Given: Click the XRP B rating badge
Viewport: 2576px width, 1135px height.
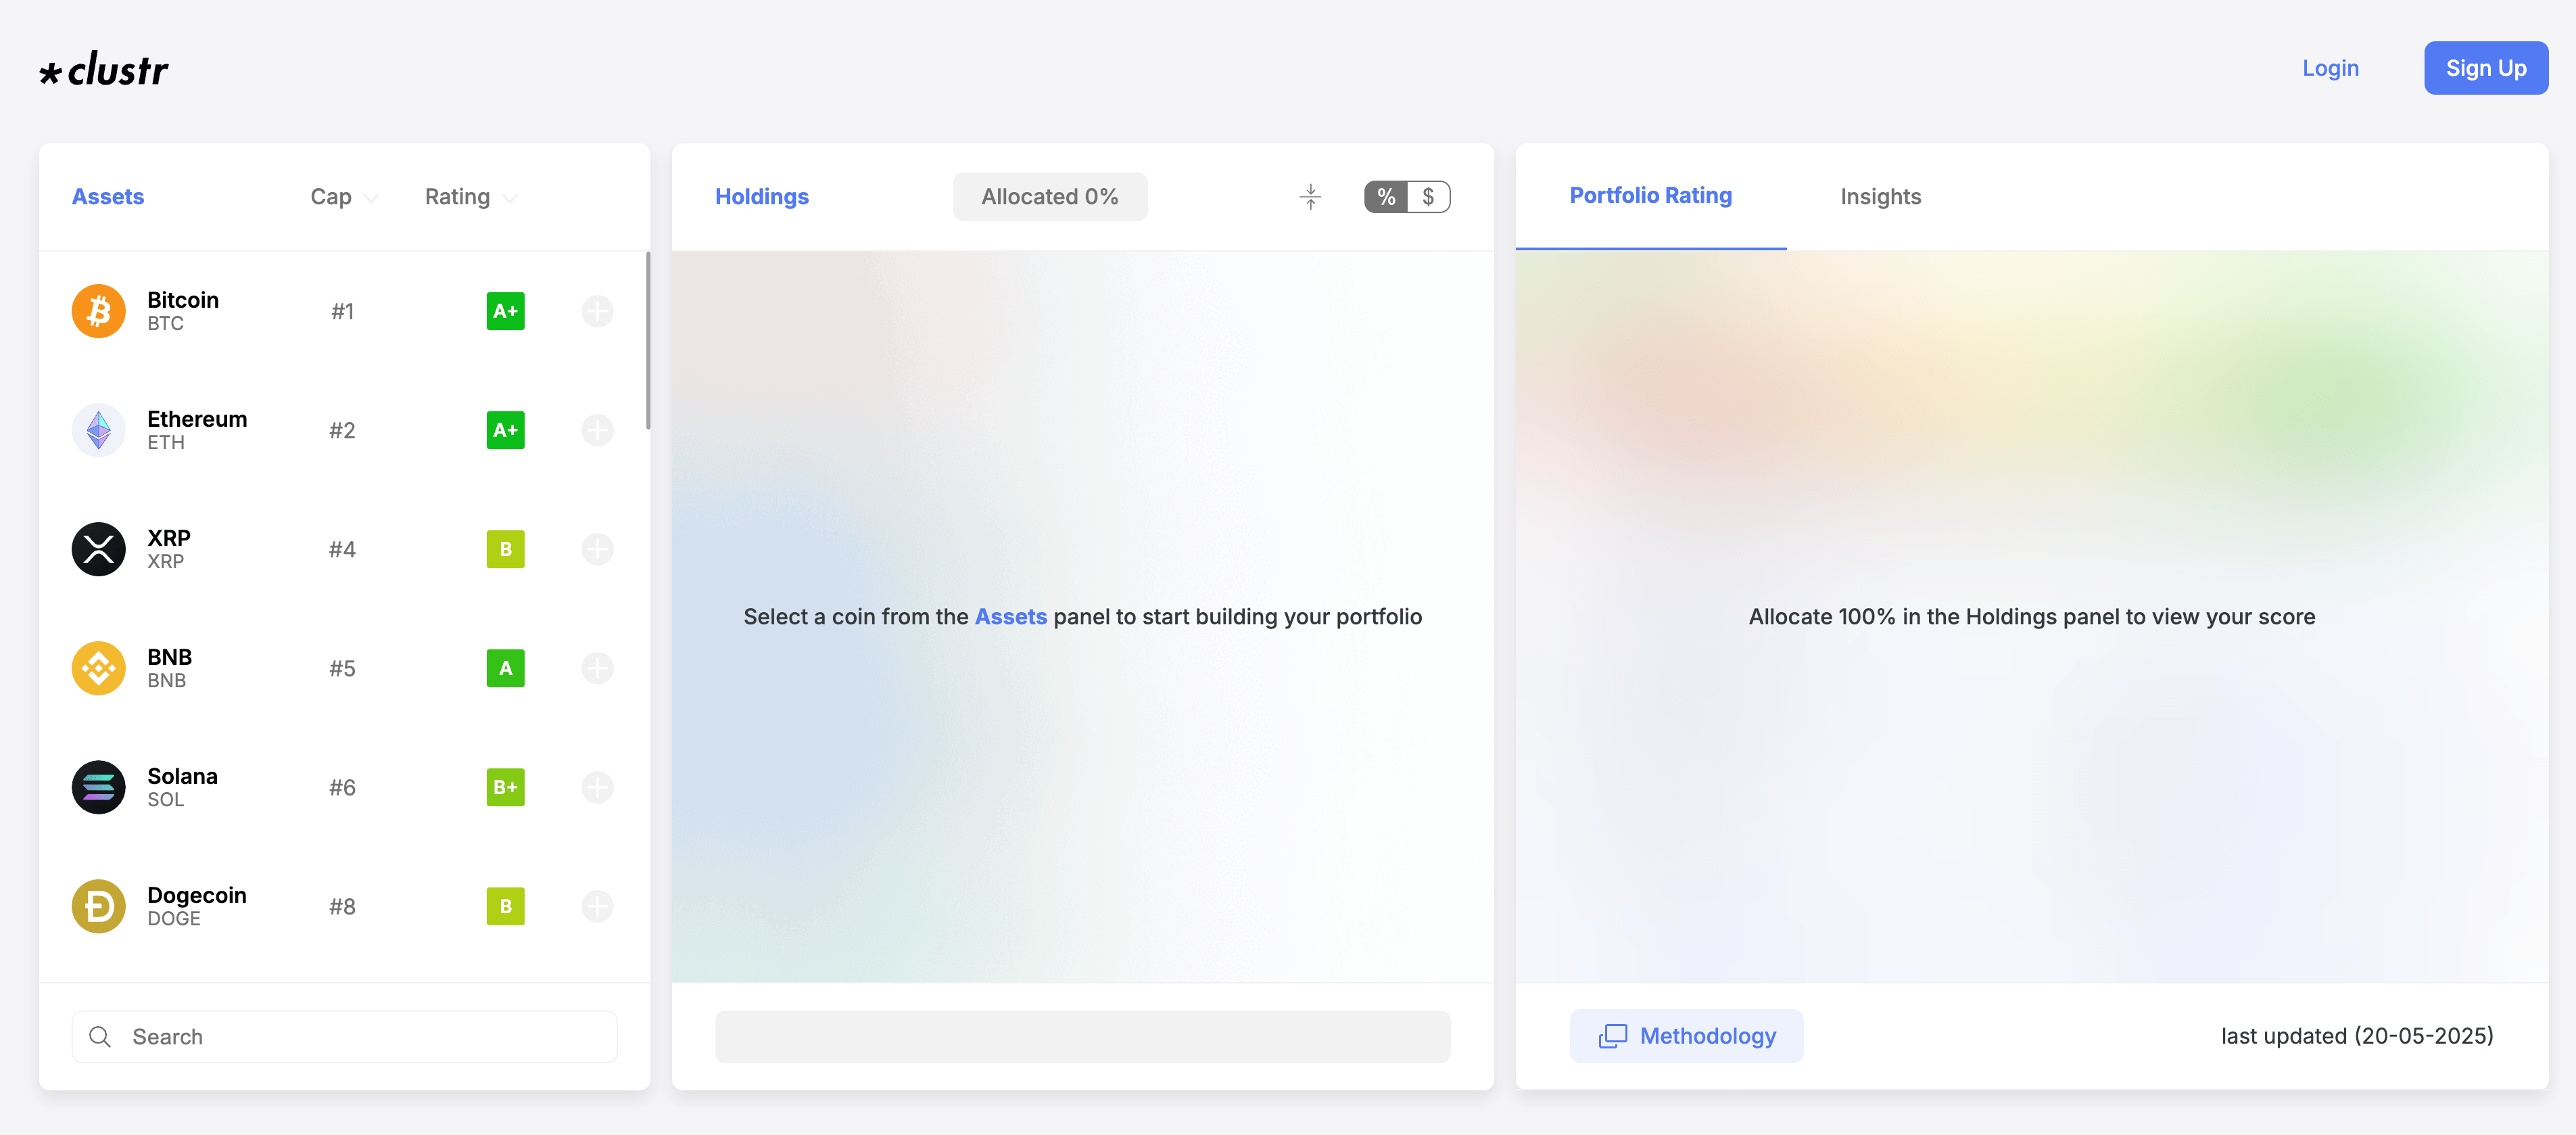Looking at the screenshot, I should pos(505,549).
